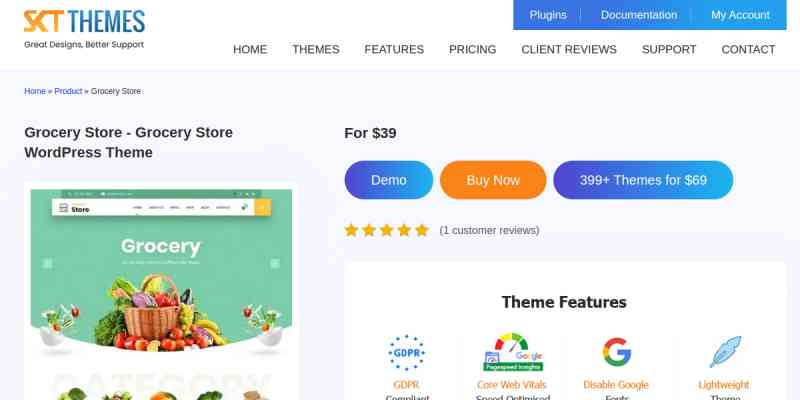Image resolution: width=800 pixels, height=400 pixels.
Task: Open the Documentation top bar link
Action: coord(639,15)
